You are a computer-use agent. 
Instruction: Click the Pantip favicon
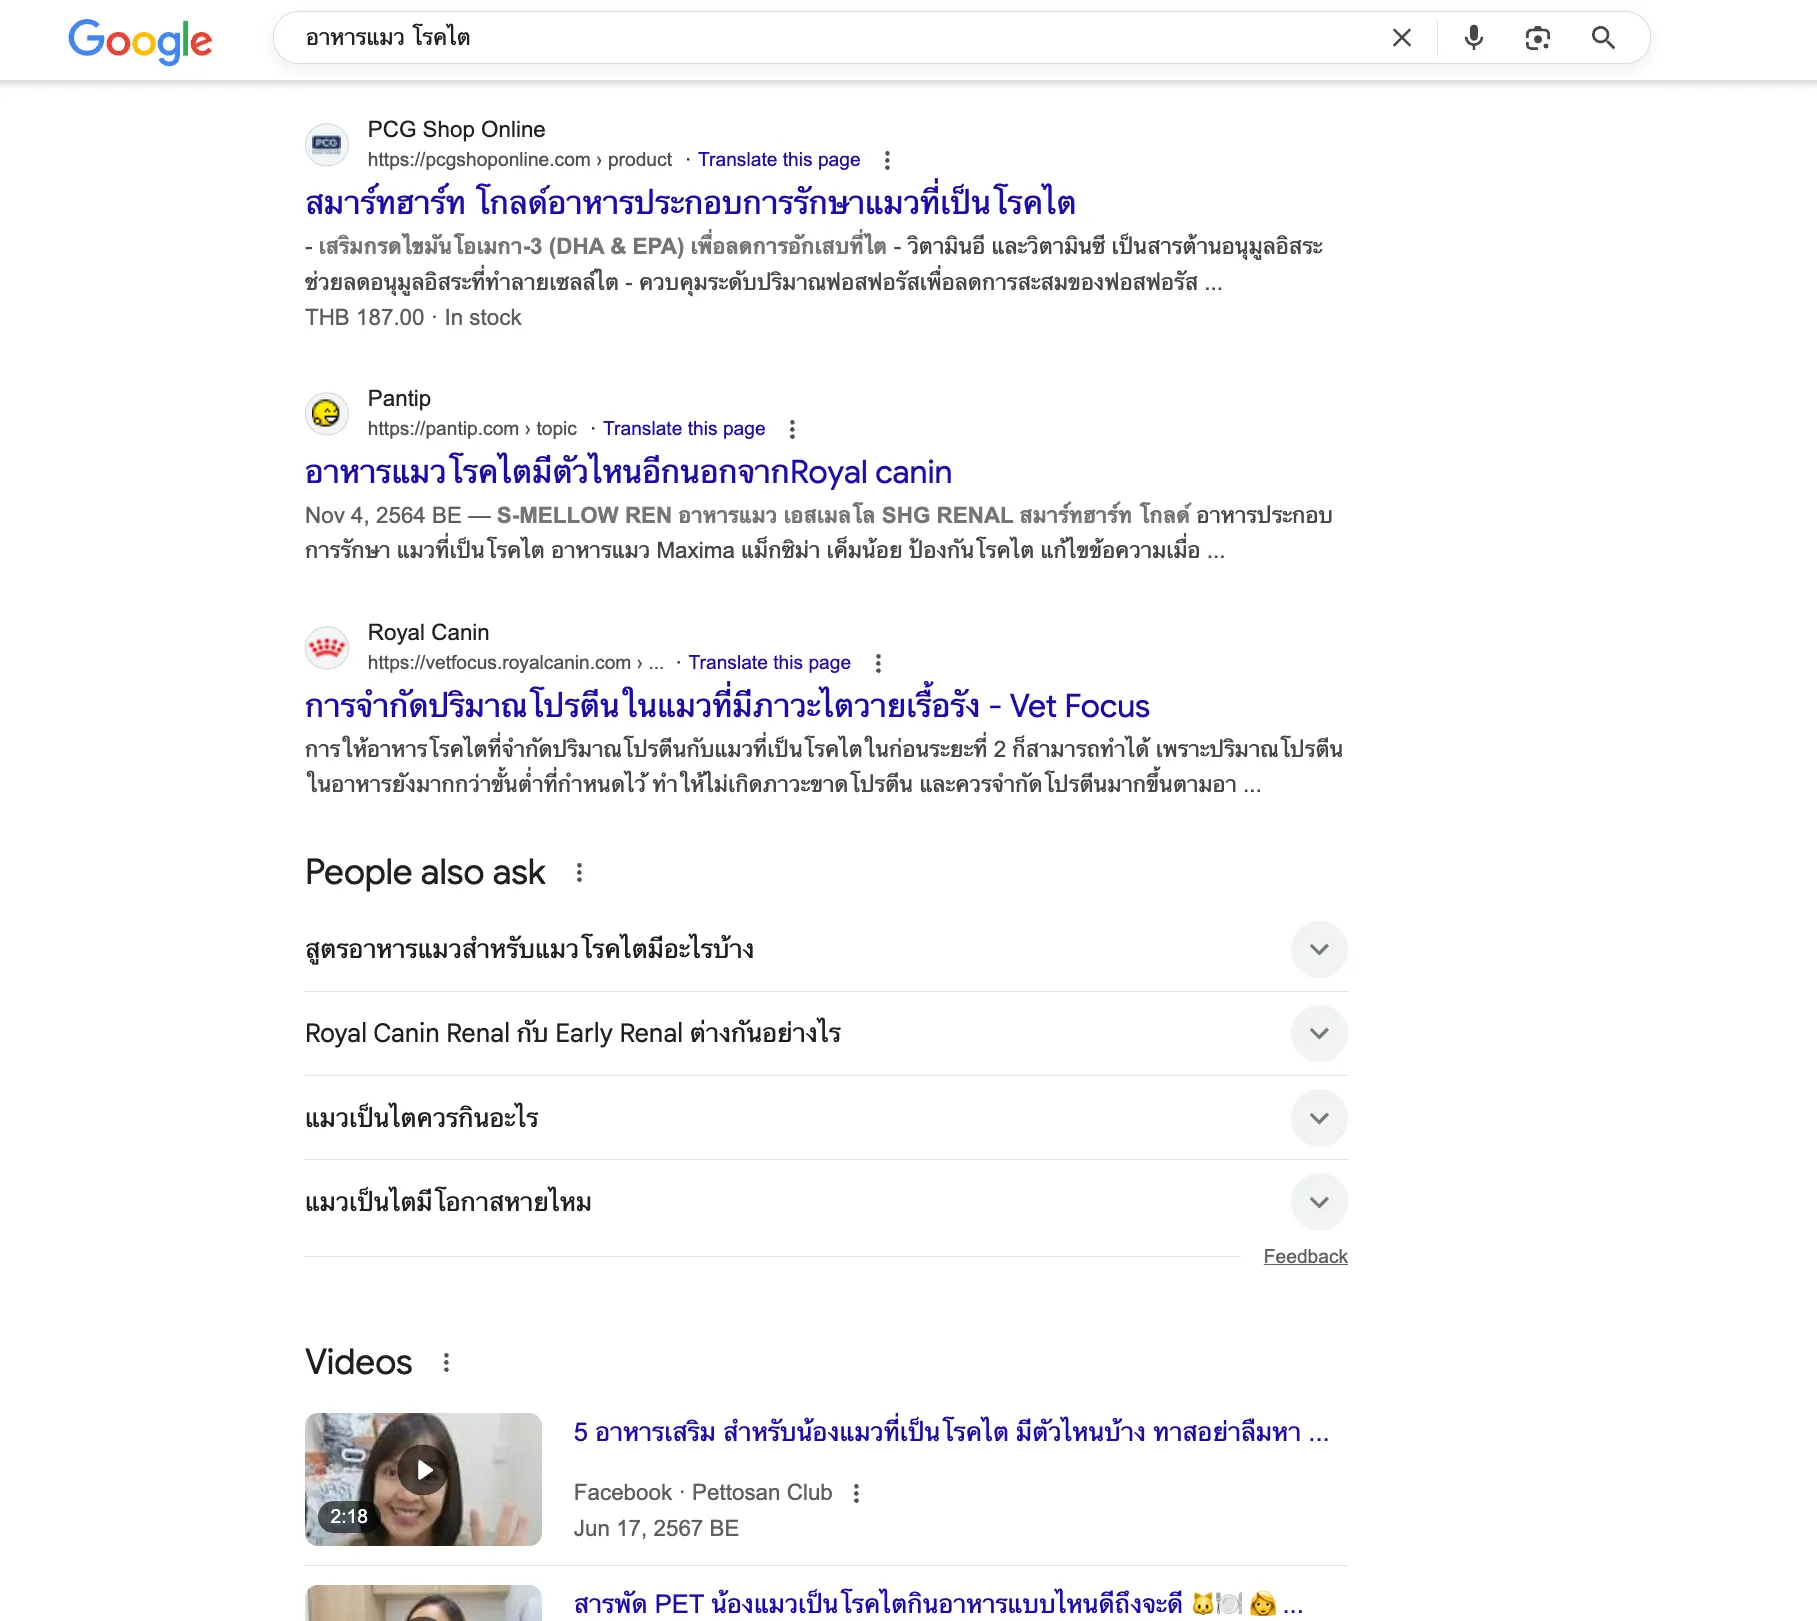327,413
